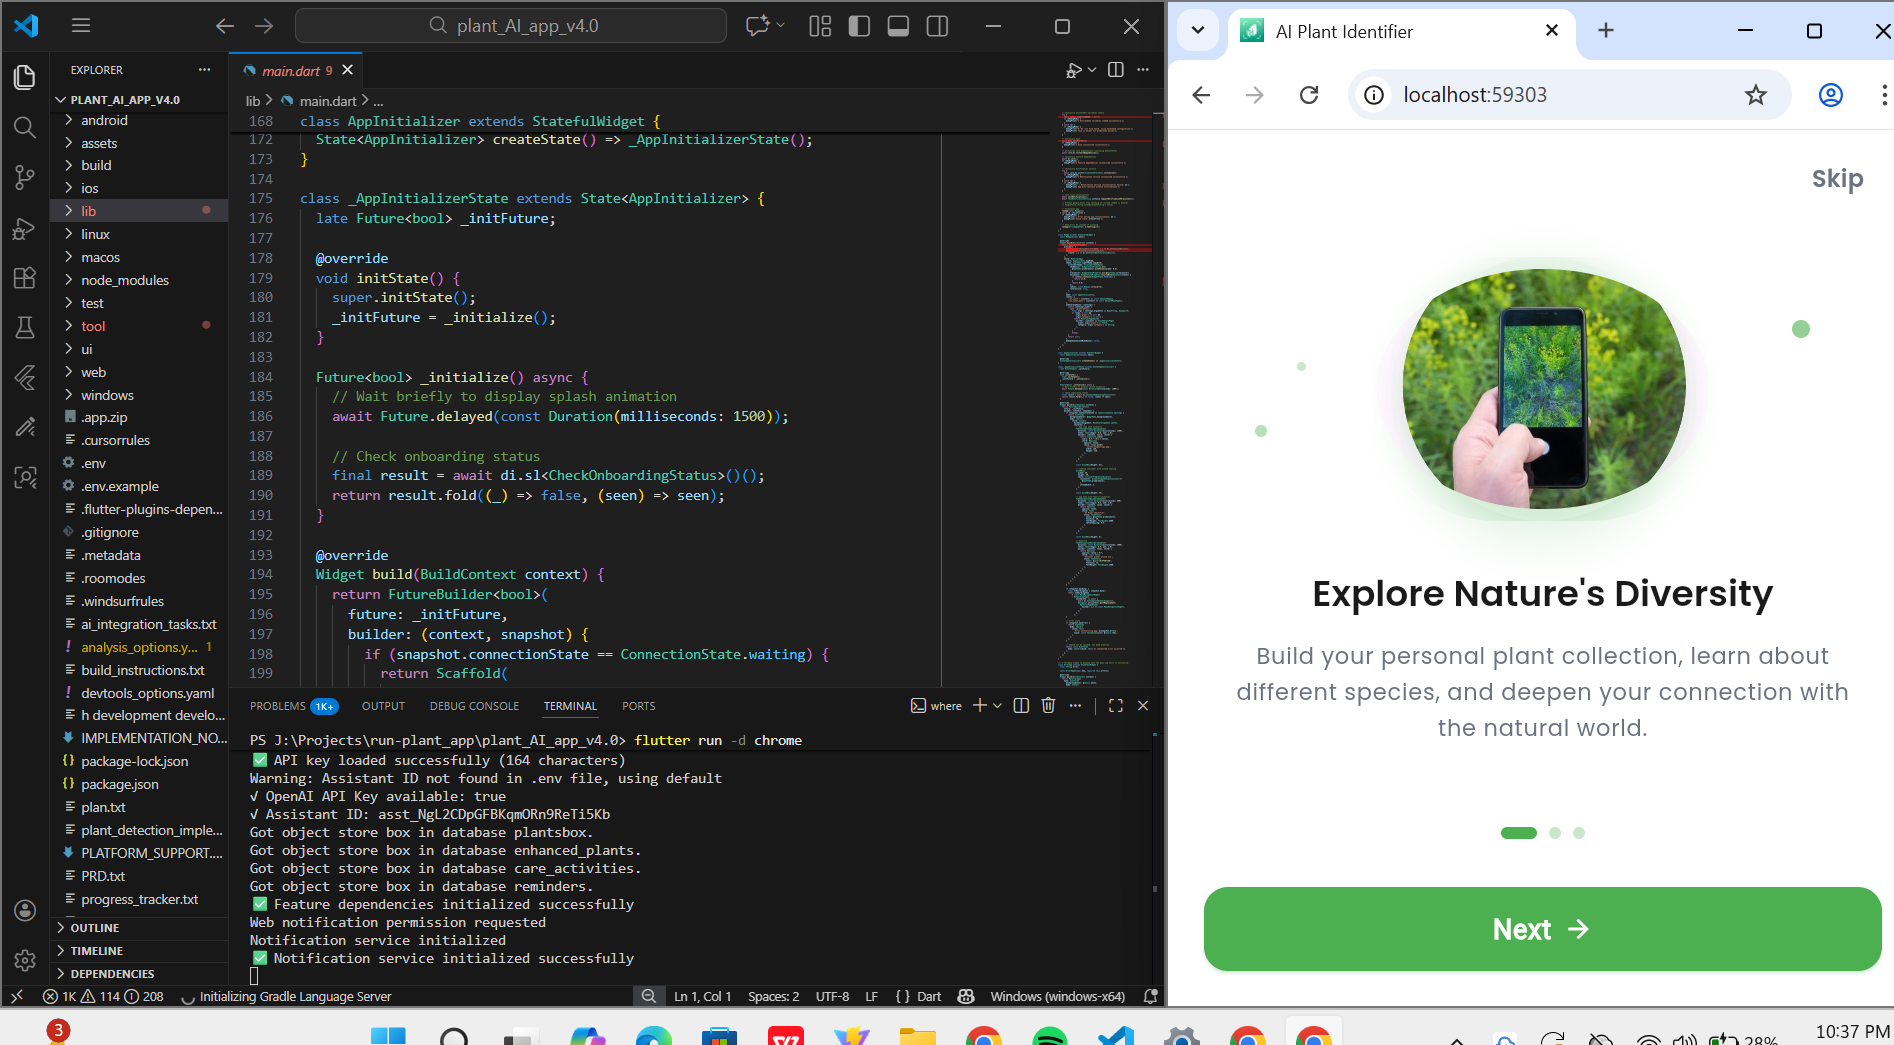Kill the active terminal with trash icon
The width and height of the screenshot is (1894, 1045).
click(x=1048, y=705)
